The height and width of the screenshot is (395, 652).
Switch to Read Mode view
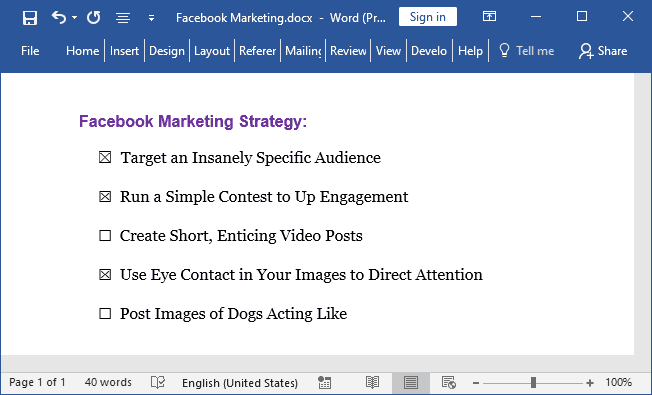pos(372,382)
